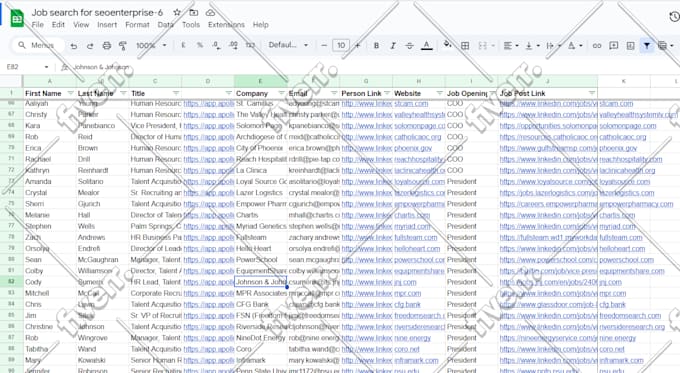The height and width of the screenshot is (373, 680).
Task: Open the Google Sheets home icon
Action: click(17, 18)
